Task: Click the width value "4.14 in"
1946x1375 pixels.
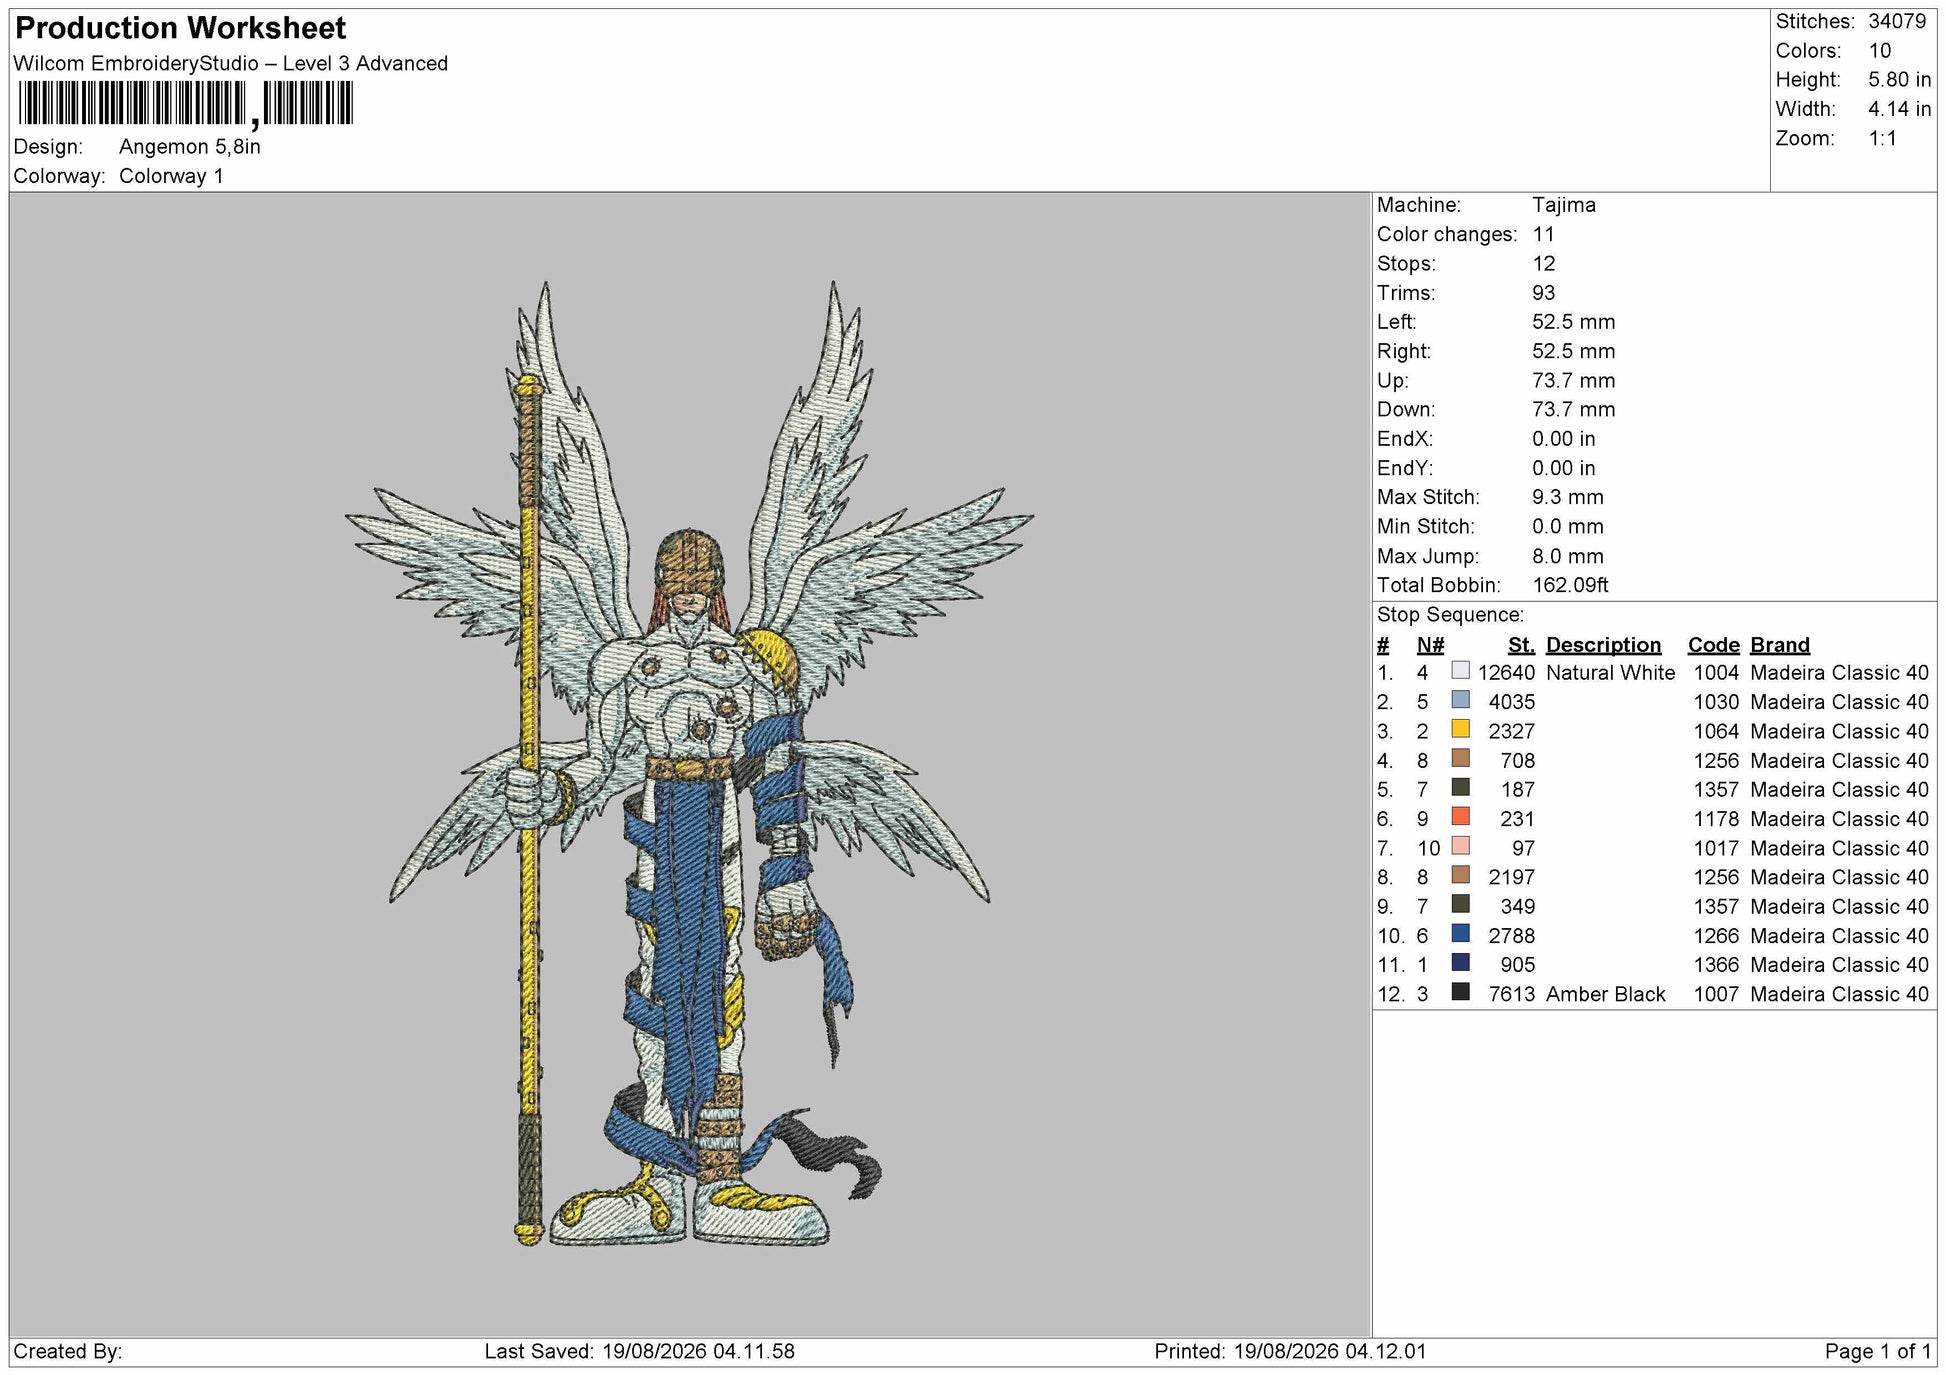Action: [1899, 109]
